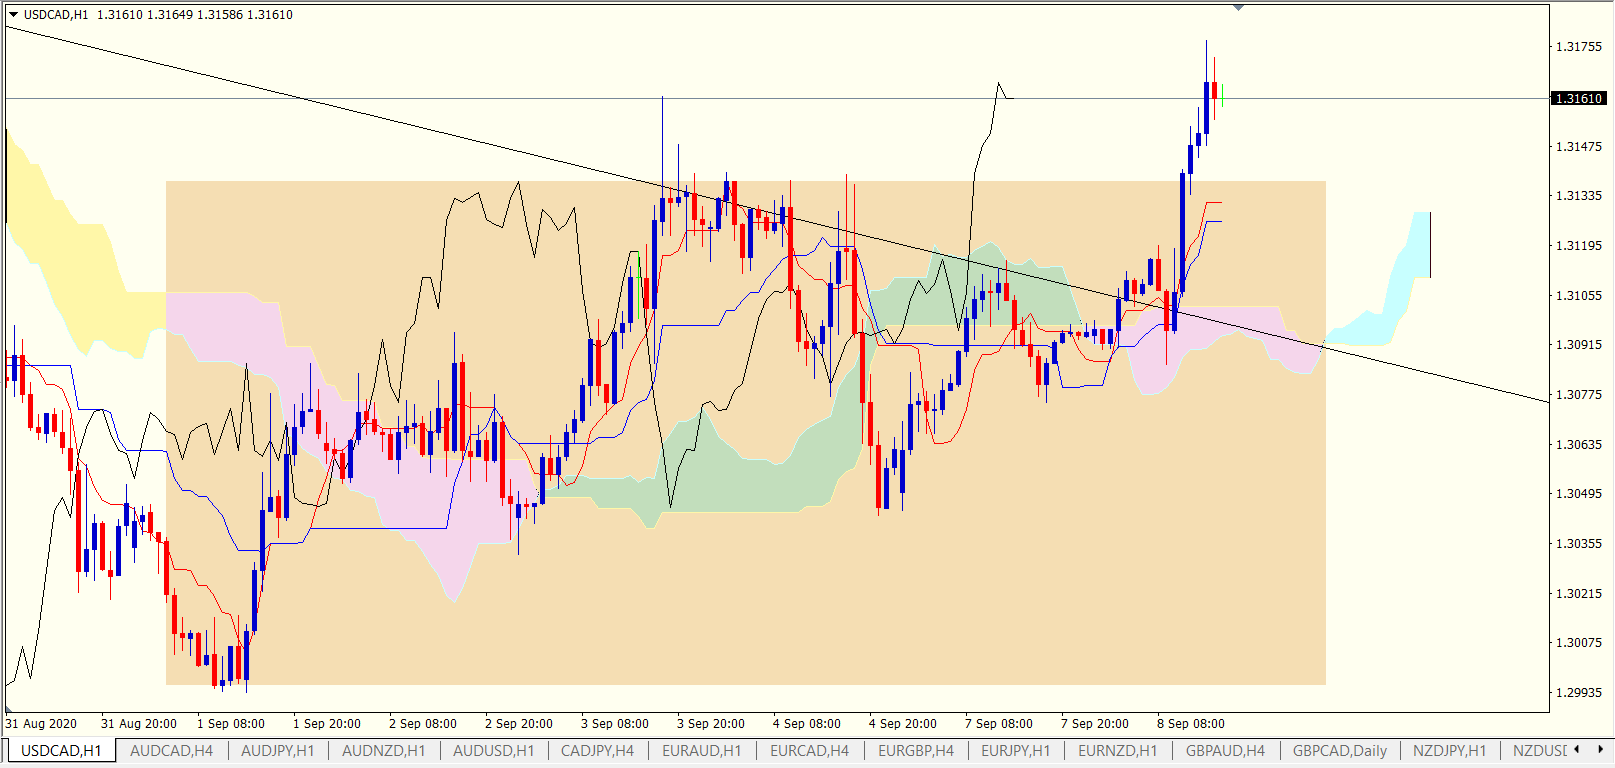Select the EURNZD,H1 chart tab
This screenshot has height=768, width=1615.
(x=1117, y=750)
